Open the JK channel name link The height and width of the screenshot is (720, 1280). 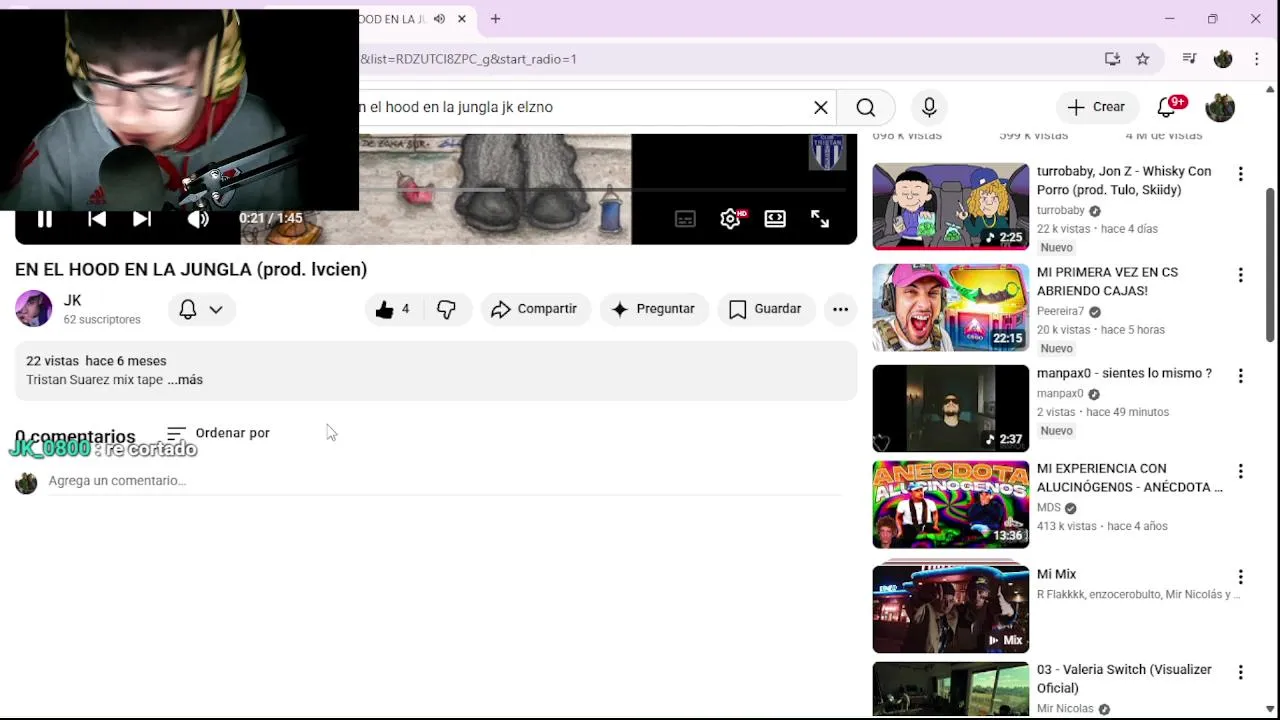pyautogui.click(x=72, y=300)
